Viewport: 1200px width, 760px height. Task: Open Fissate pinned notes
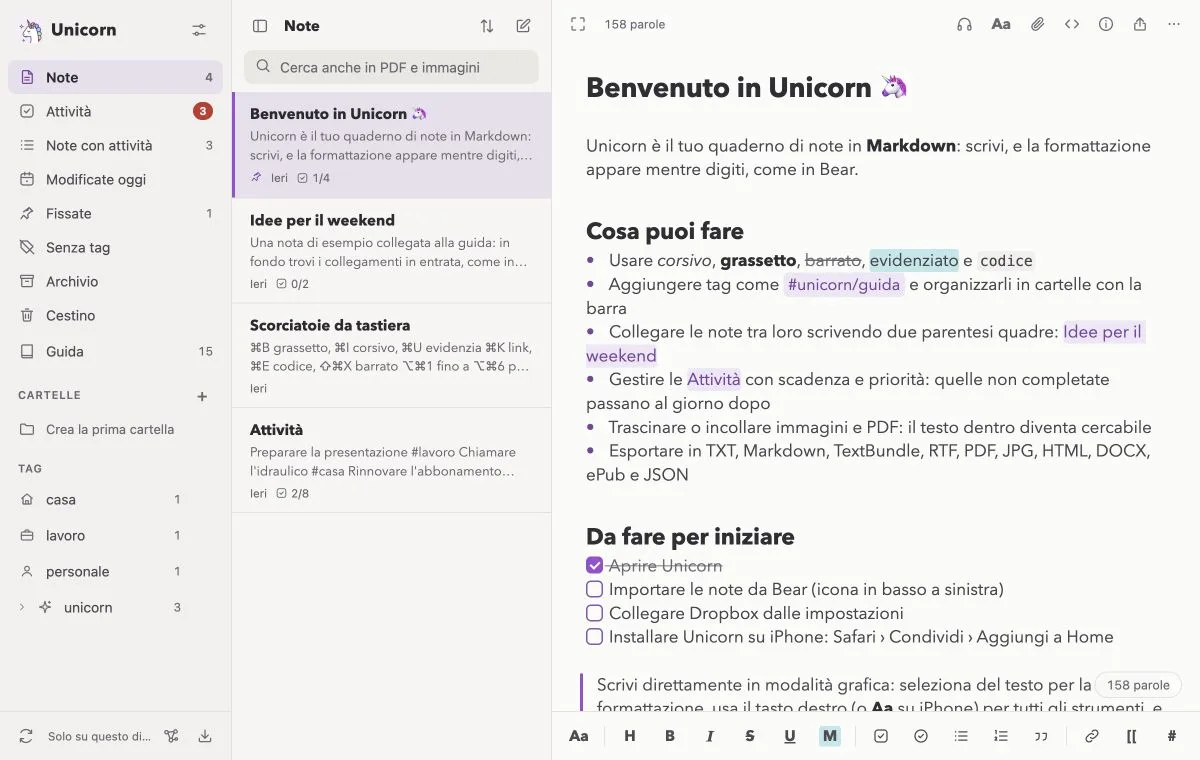(x=115, y=213)
